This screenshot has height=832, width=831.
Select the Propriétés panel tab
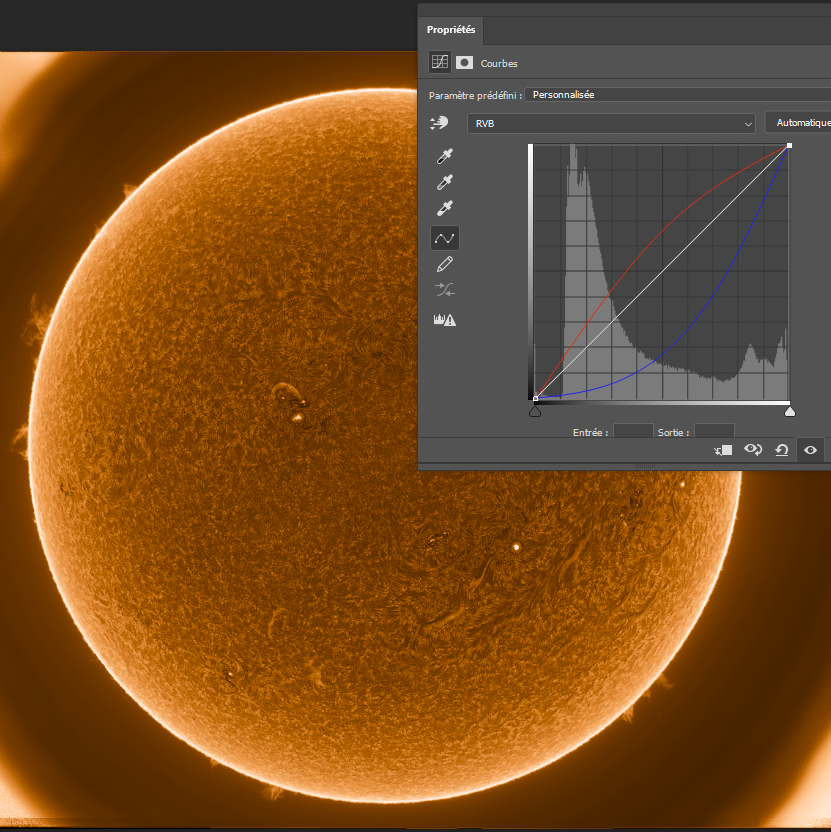pos(451,30)
